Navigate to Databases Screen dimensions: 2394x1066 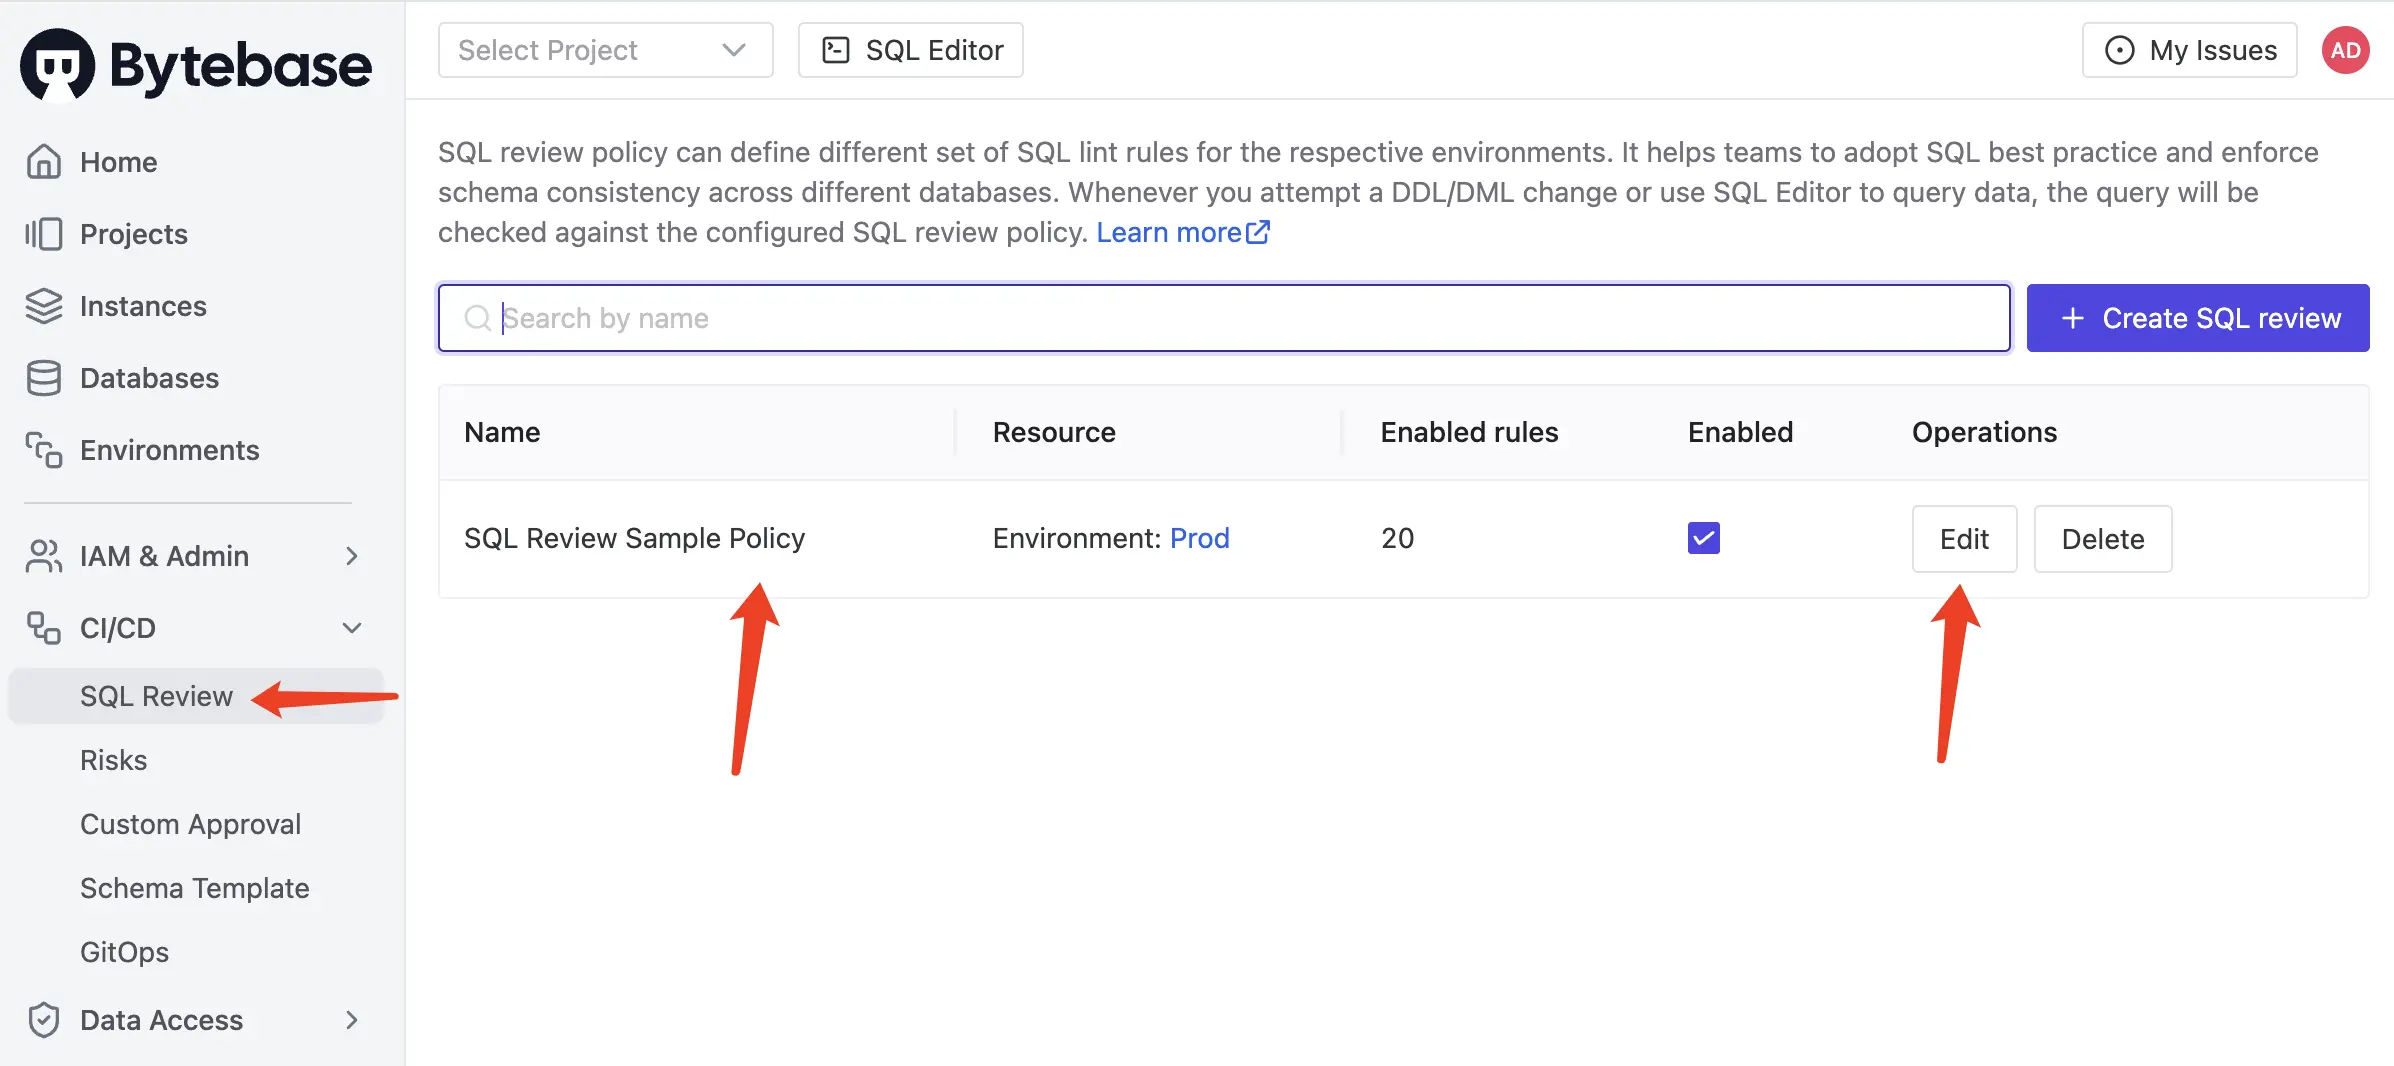pyautogui.click(x=150, y=378)
